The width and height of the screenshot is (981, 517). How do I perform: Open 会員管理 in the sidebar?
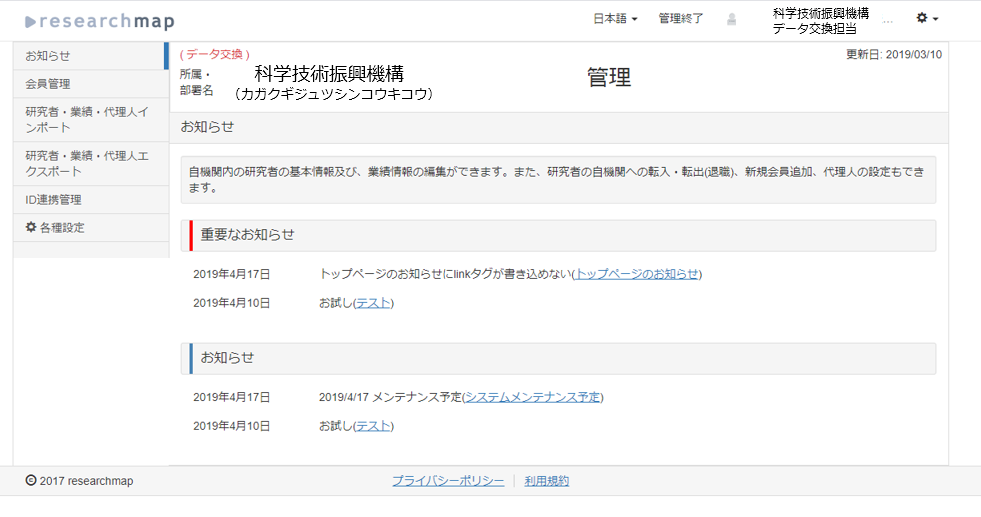(91, 84)
